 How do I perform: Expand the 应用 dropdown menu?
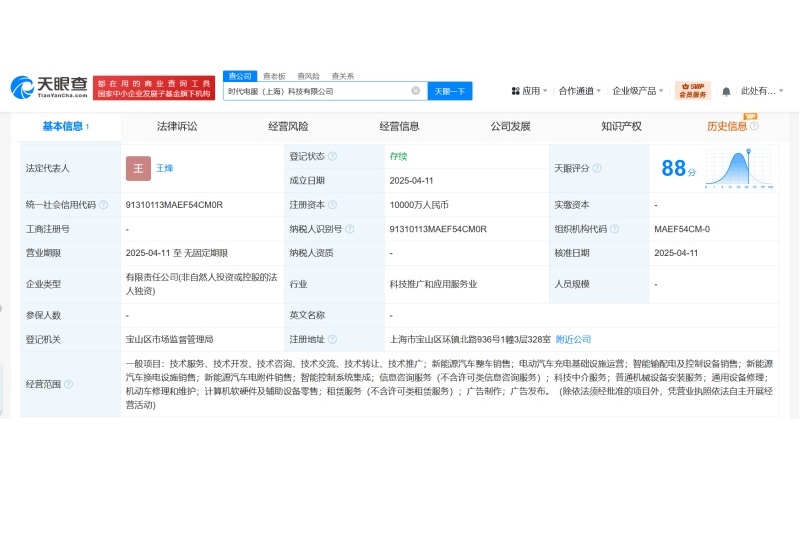(531, 91)
